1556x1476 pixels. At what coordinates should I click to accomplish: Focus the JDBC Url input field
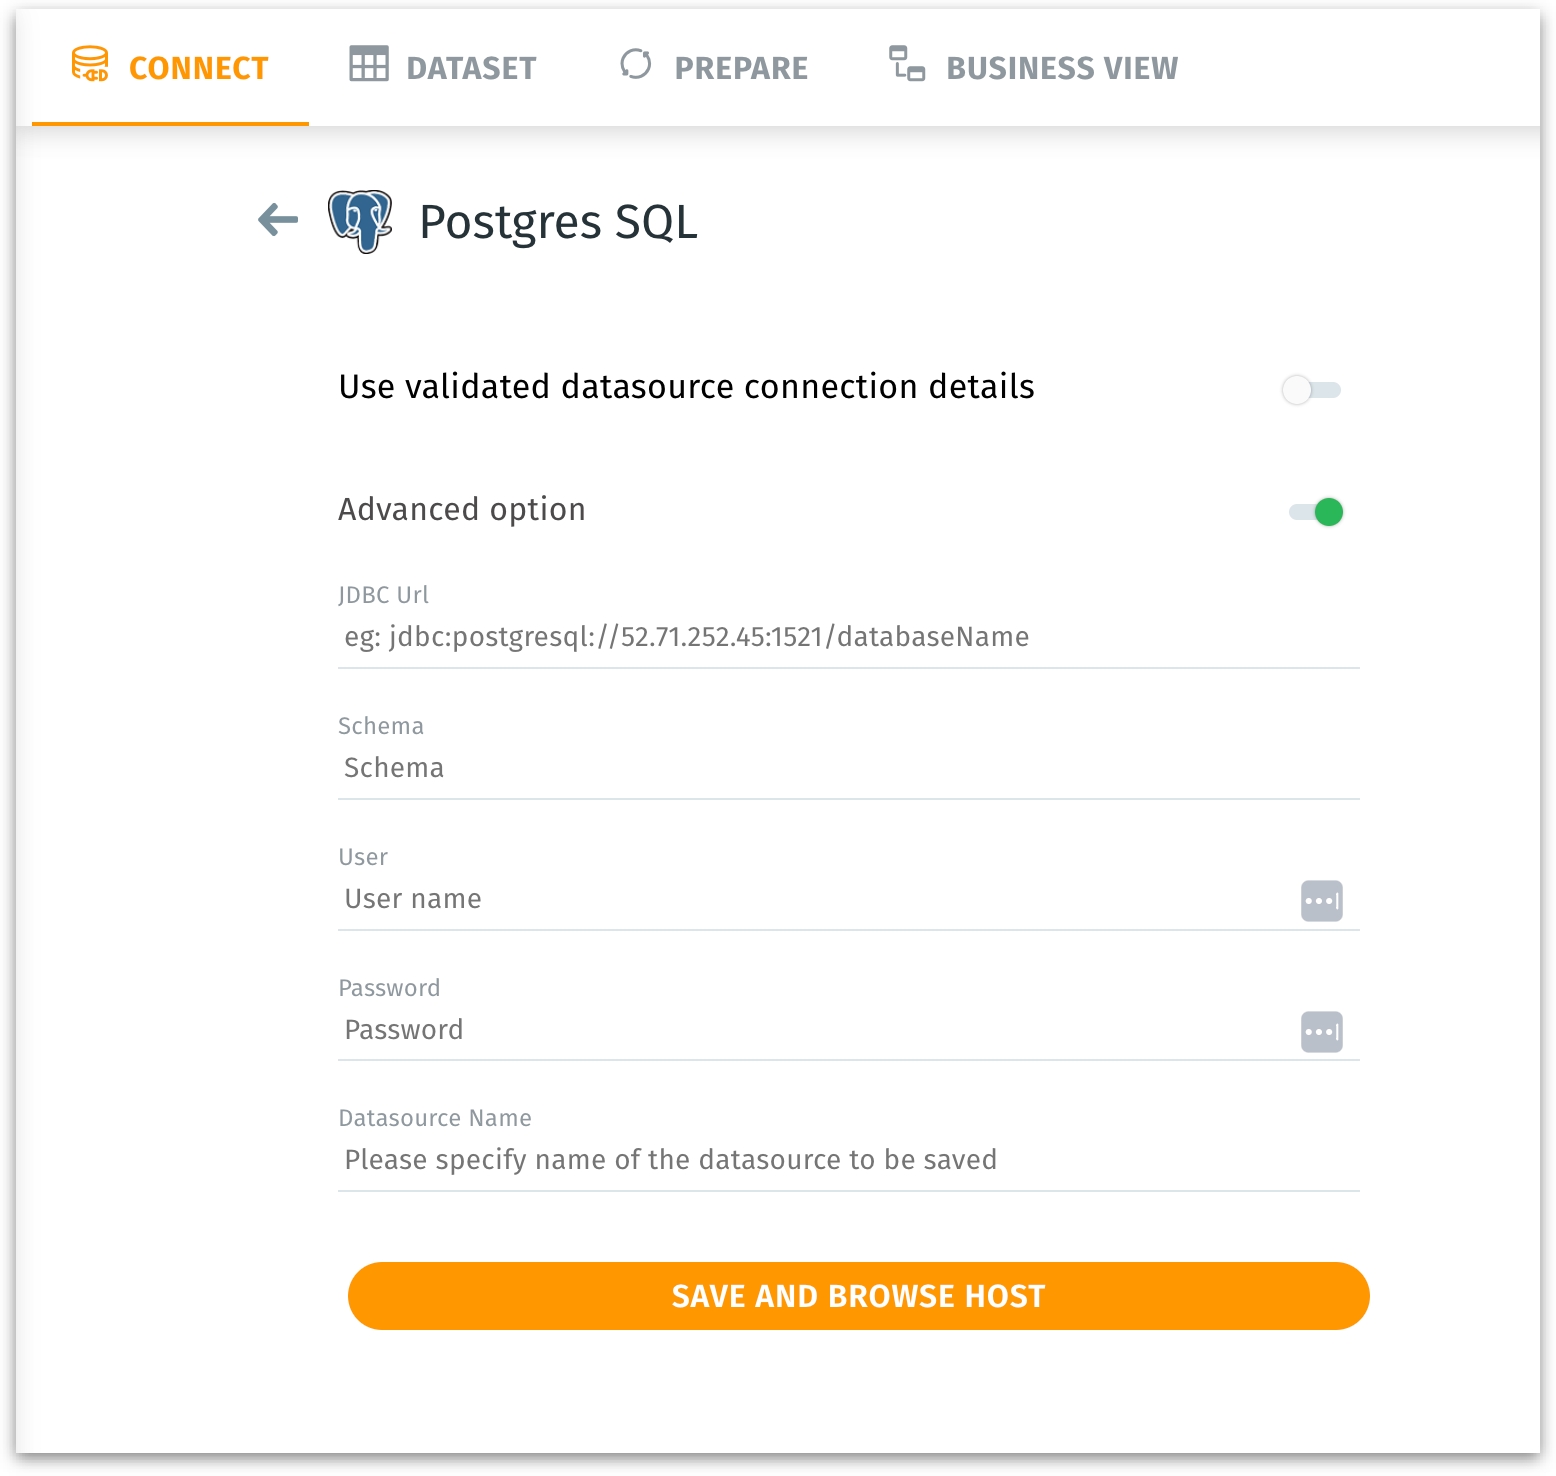click(x=848, y=637)
